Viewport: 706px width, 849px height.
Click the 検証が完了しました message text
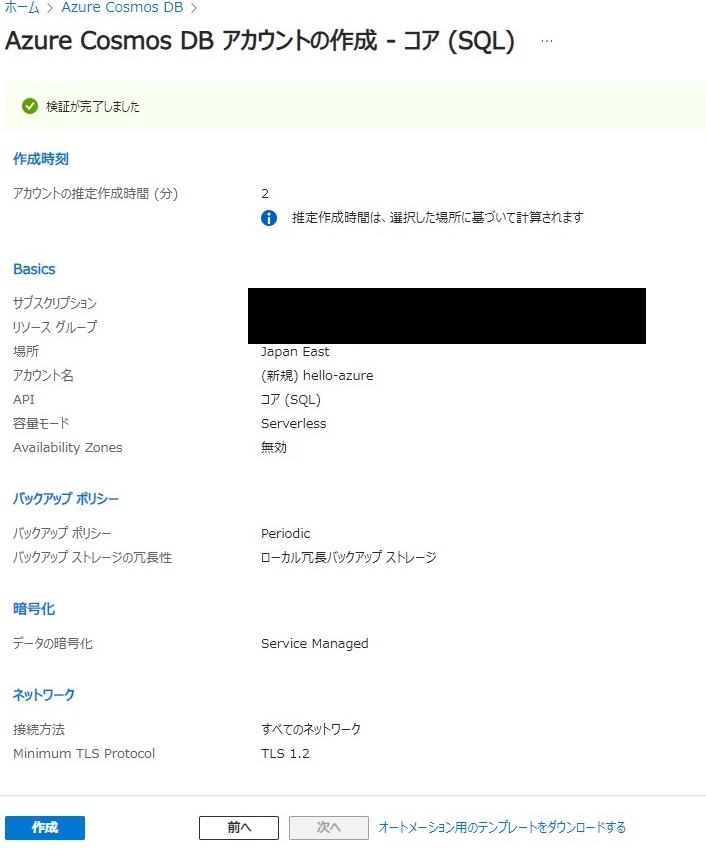point(93,106)
